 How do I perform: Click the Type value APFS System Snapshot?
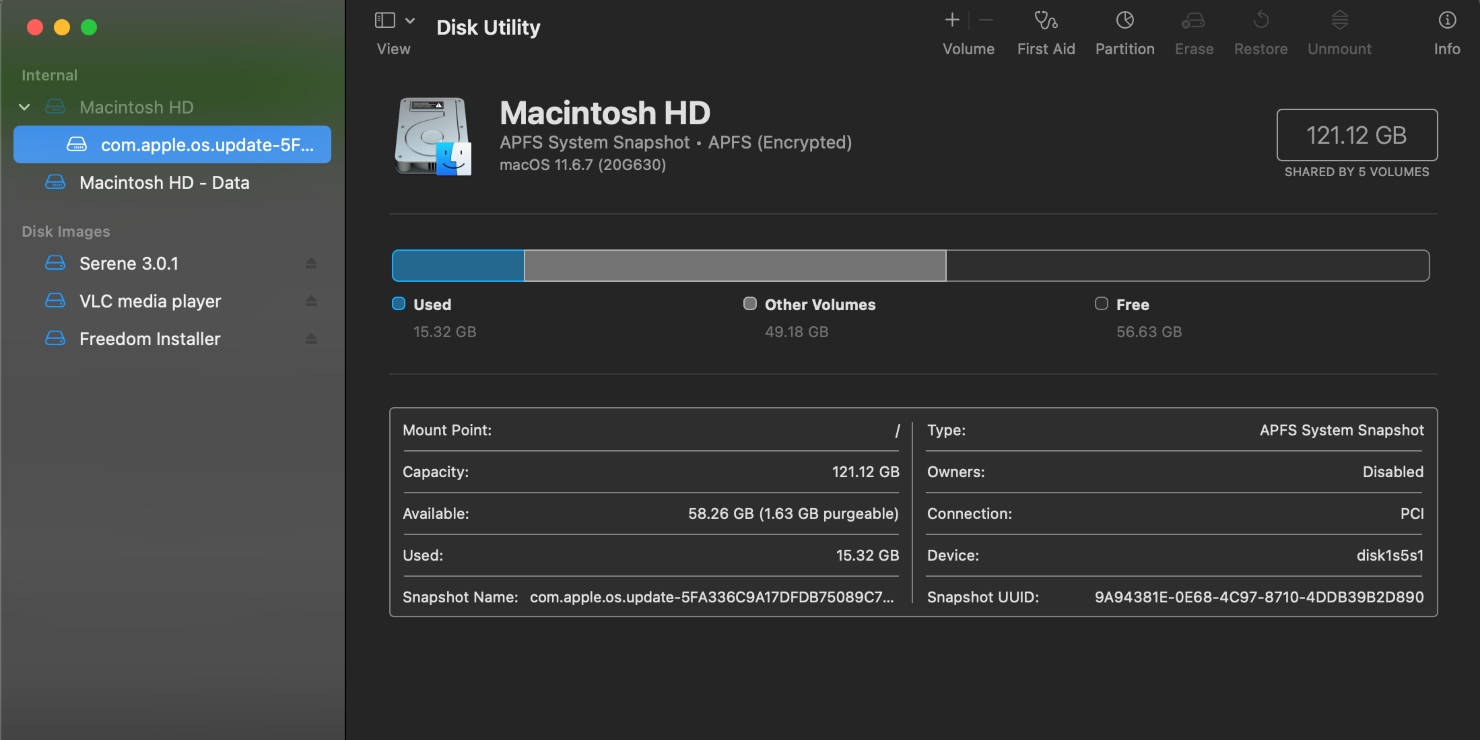1342,430
